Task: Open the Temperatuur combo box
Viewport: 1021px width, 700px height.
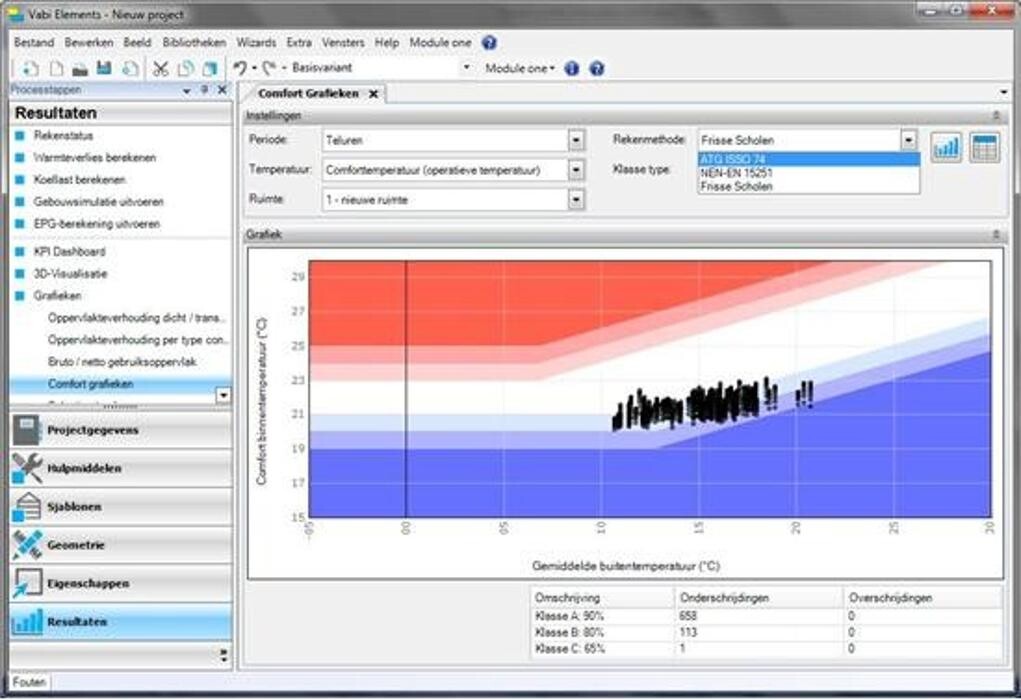Action: pos(576,170)
